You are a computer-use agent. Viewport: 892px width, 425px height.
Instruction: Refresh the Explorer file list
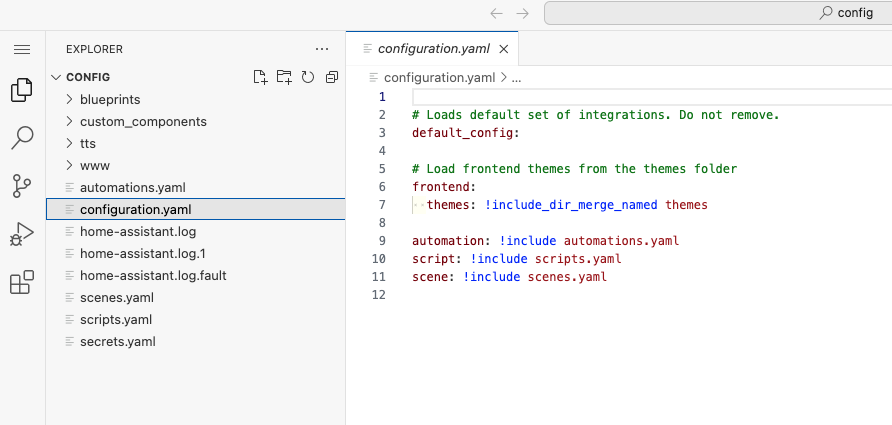[x=308, y=77]
